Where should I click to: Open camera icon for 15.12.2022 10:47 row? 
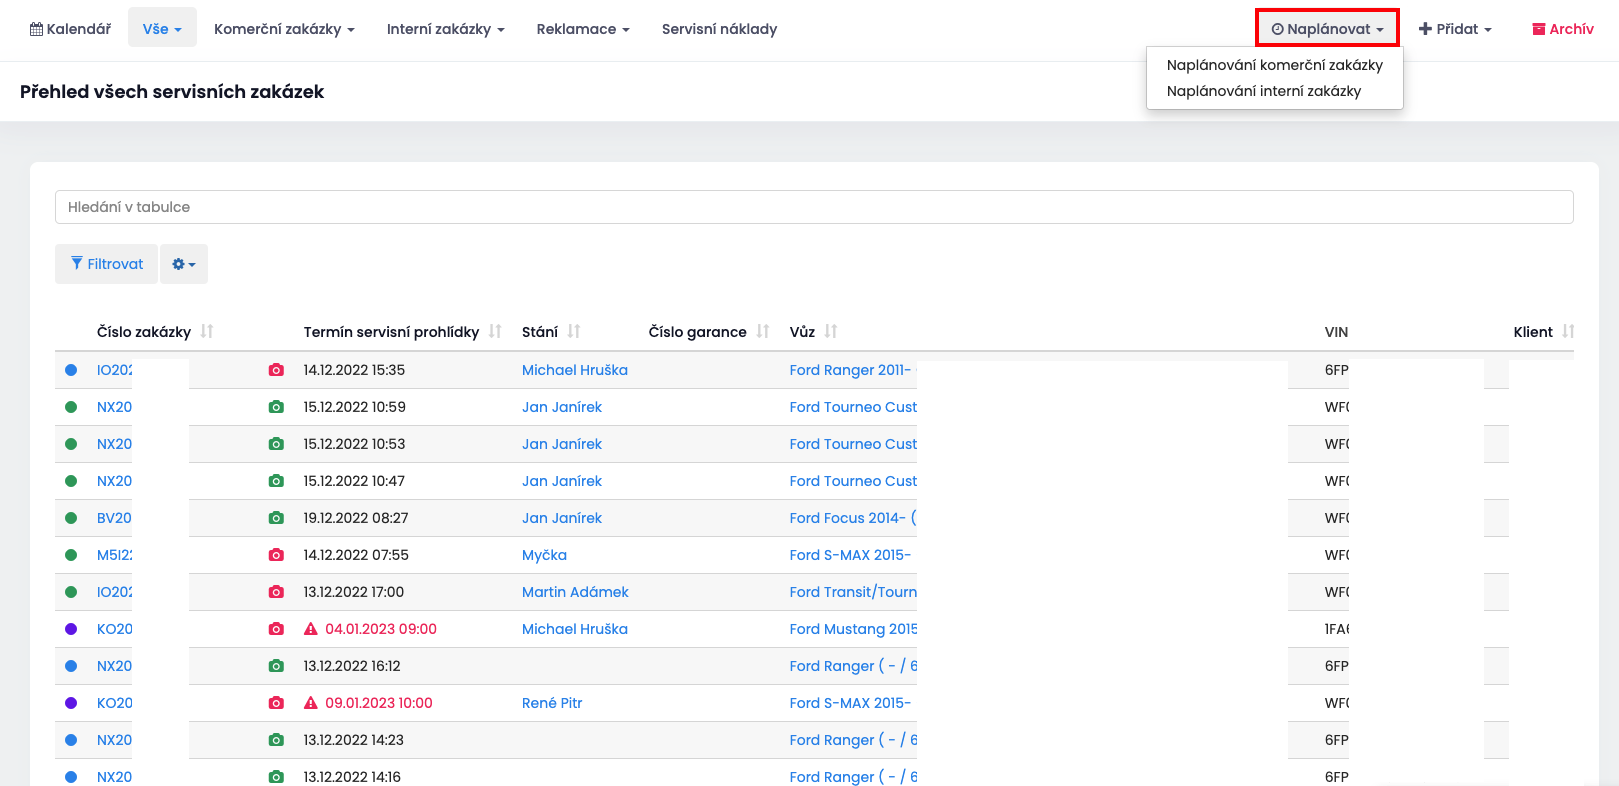tap(276, 481)
